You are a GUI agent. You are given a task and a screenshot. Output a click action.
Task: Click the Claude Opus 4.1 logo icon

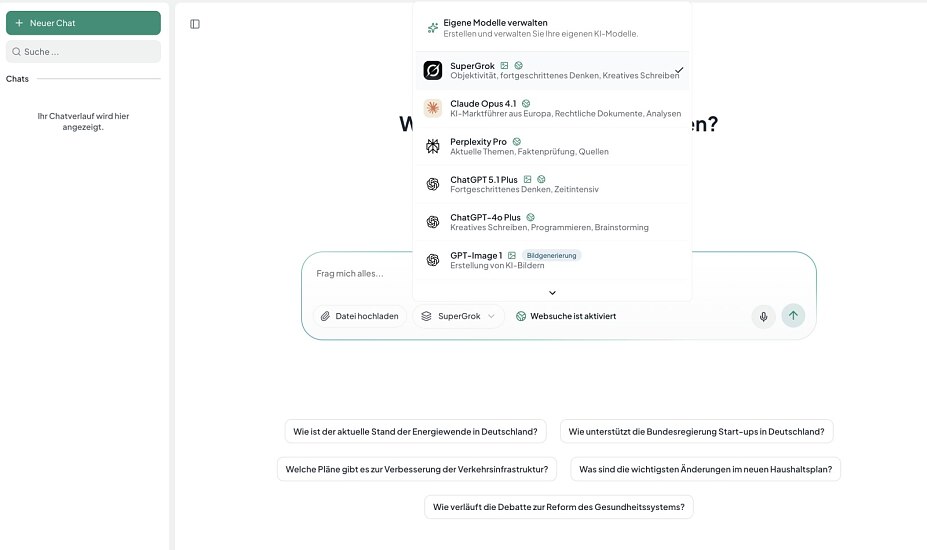point(432,108)
